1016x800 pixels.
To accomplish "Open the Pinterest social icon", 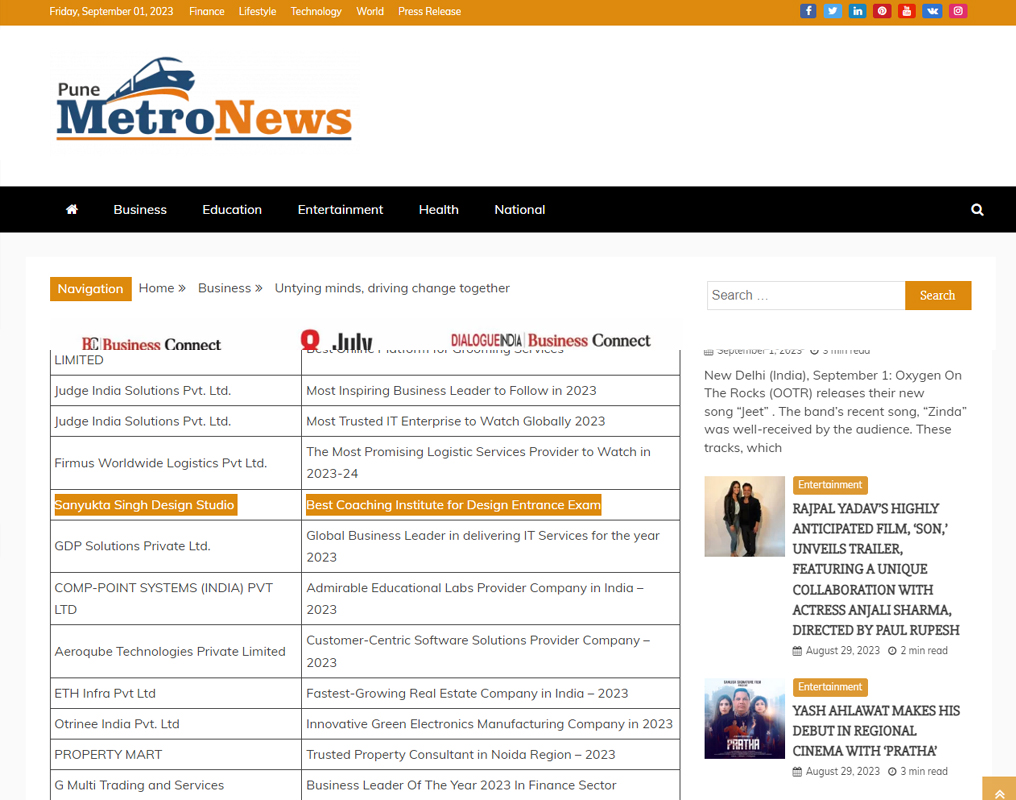I will point(882,11).
